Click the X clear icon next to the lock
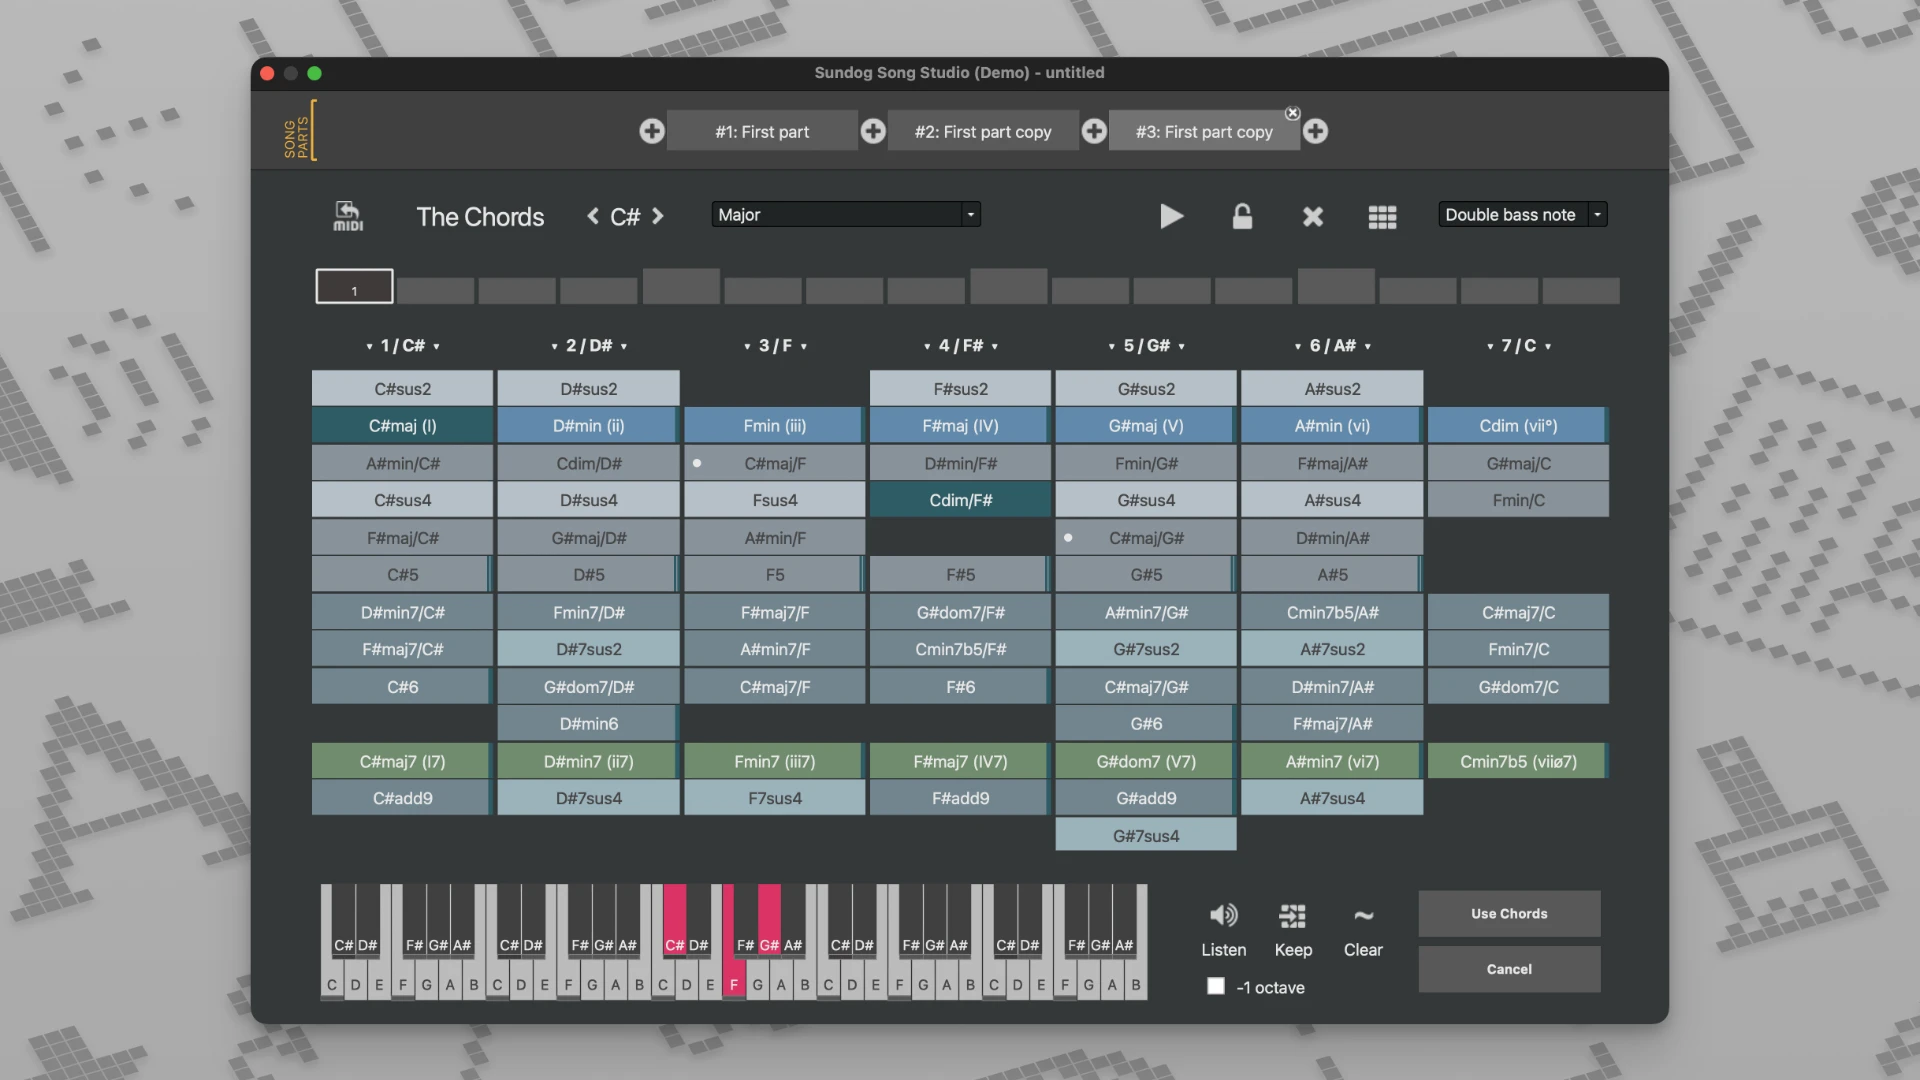 (1313, 216)
